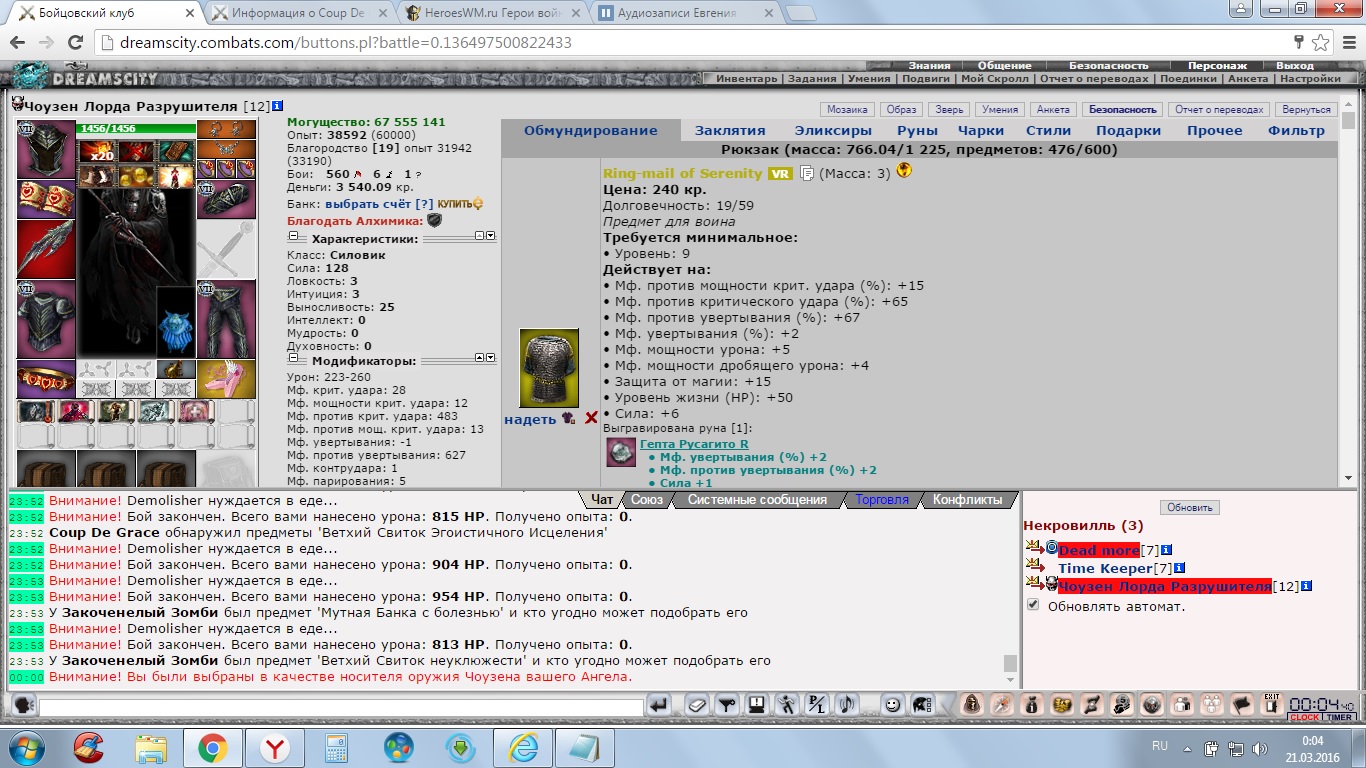Select the red clawed weapon slot
The image size is (1366, 768).
click(46, 249)
